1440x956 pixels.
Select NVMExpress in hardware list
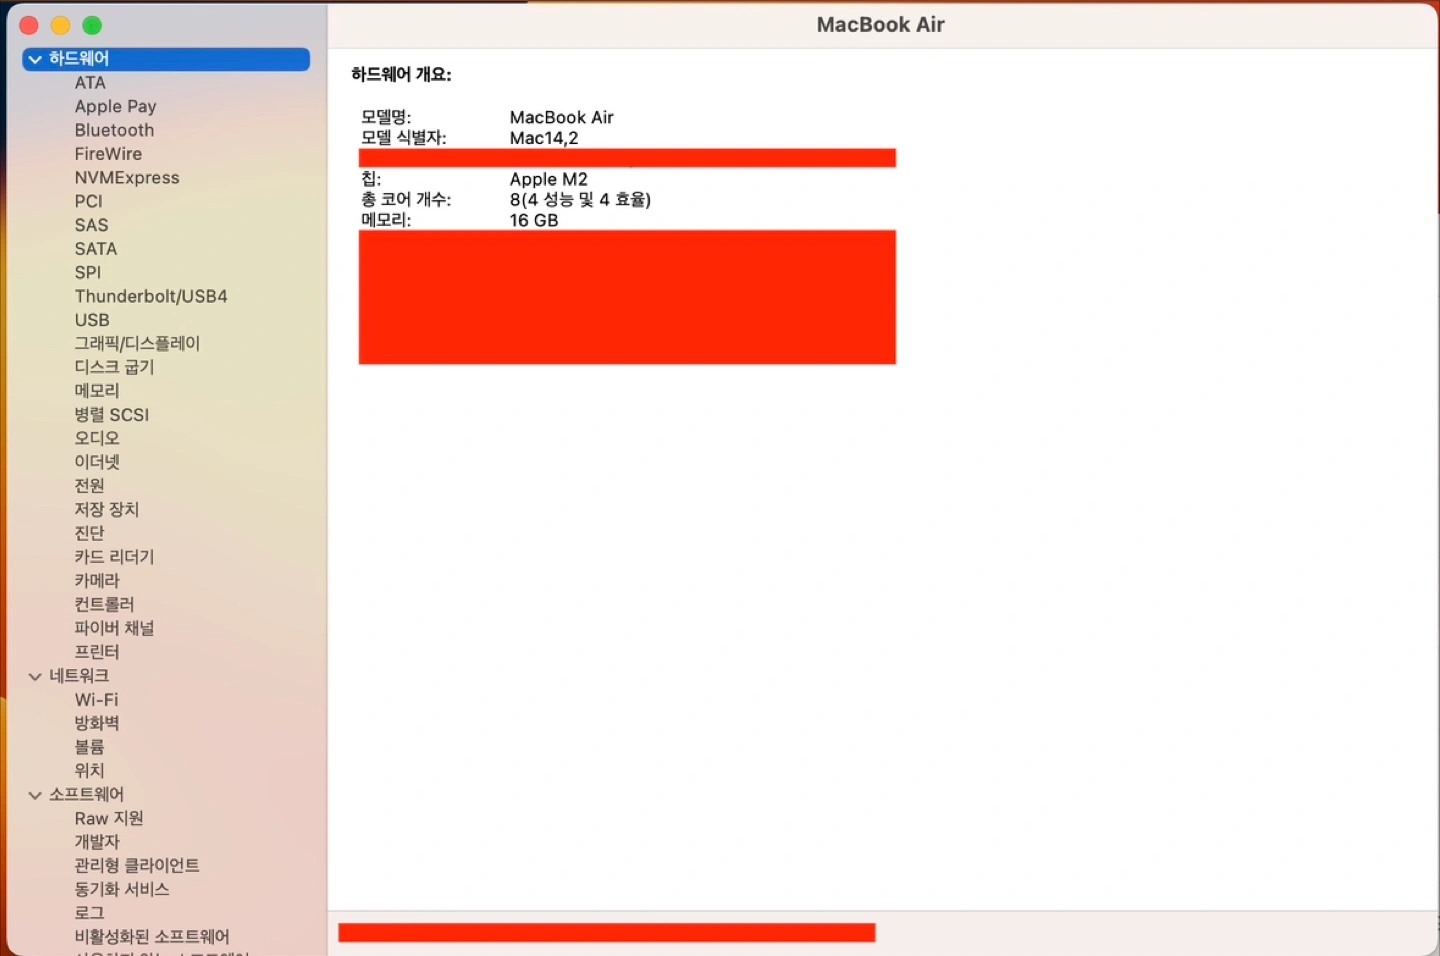coord(127,178)
